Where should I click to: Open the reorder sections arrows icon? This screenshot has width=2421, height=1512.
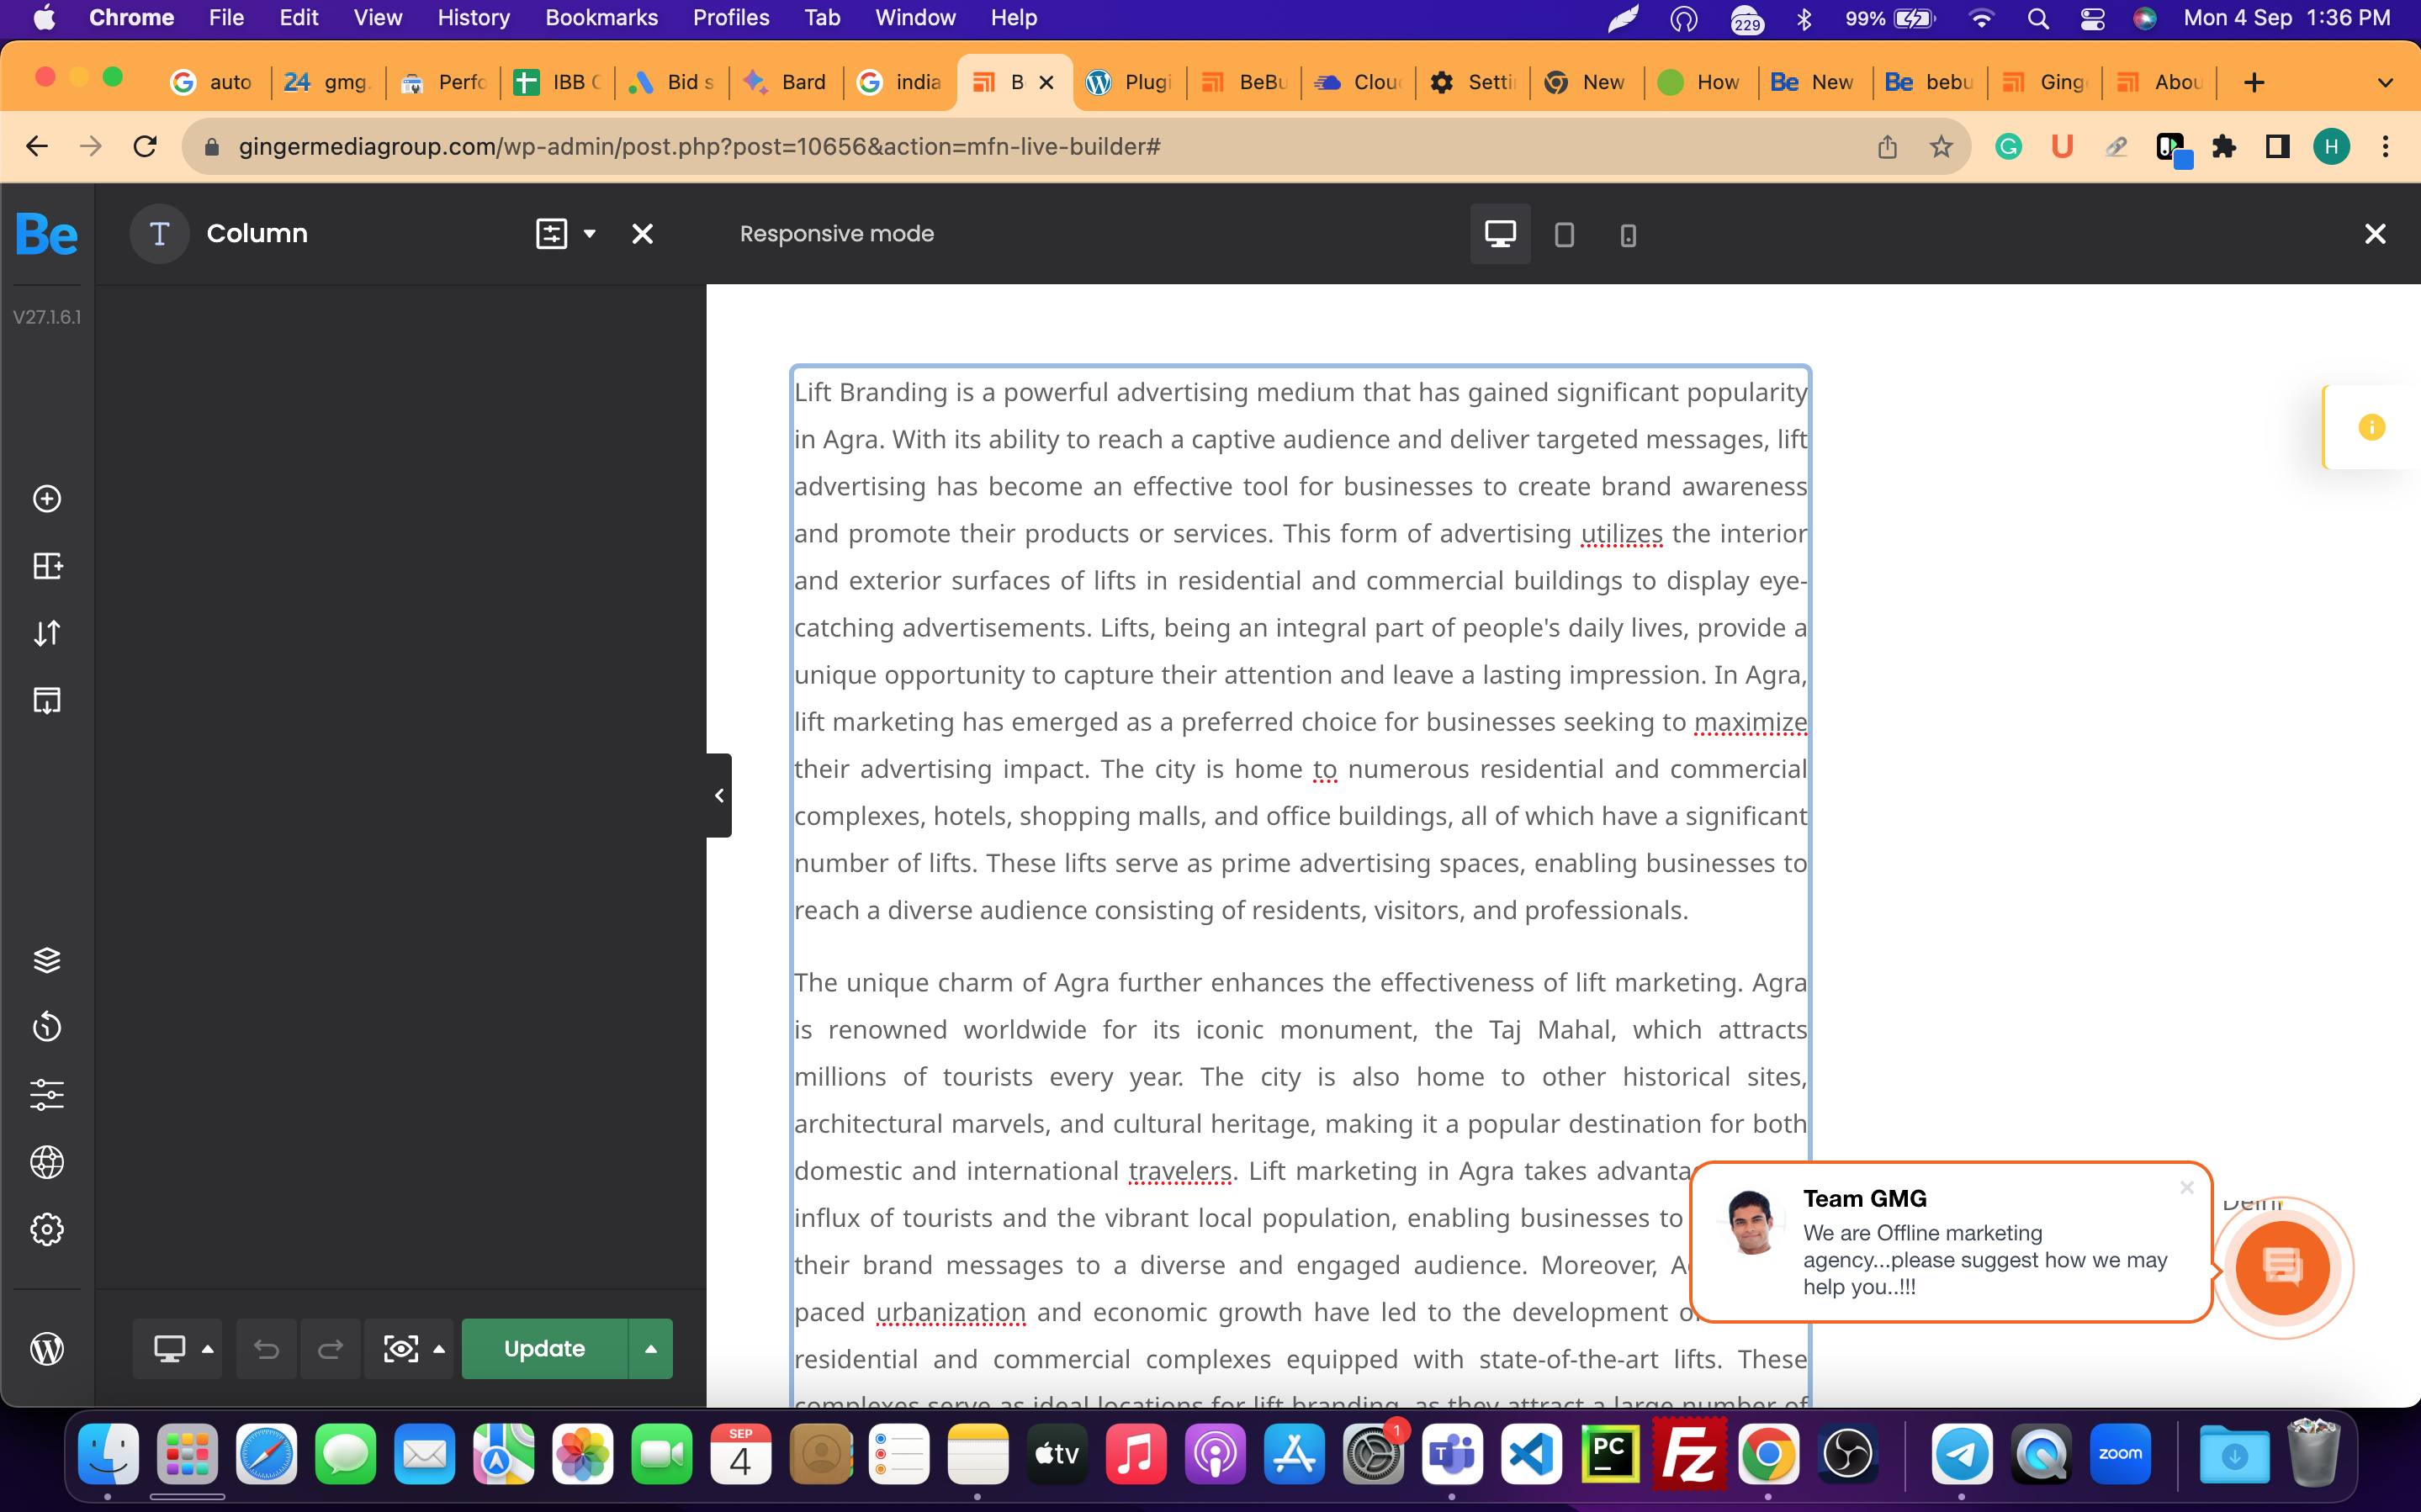(x=47, y=633)
